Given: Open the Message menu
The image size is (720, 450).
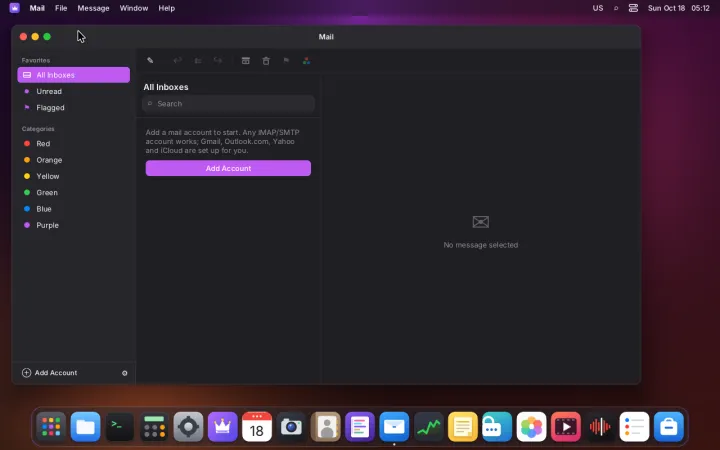Looking at the screenshot, I should (93, 8).
